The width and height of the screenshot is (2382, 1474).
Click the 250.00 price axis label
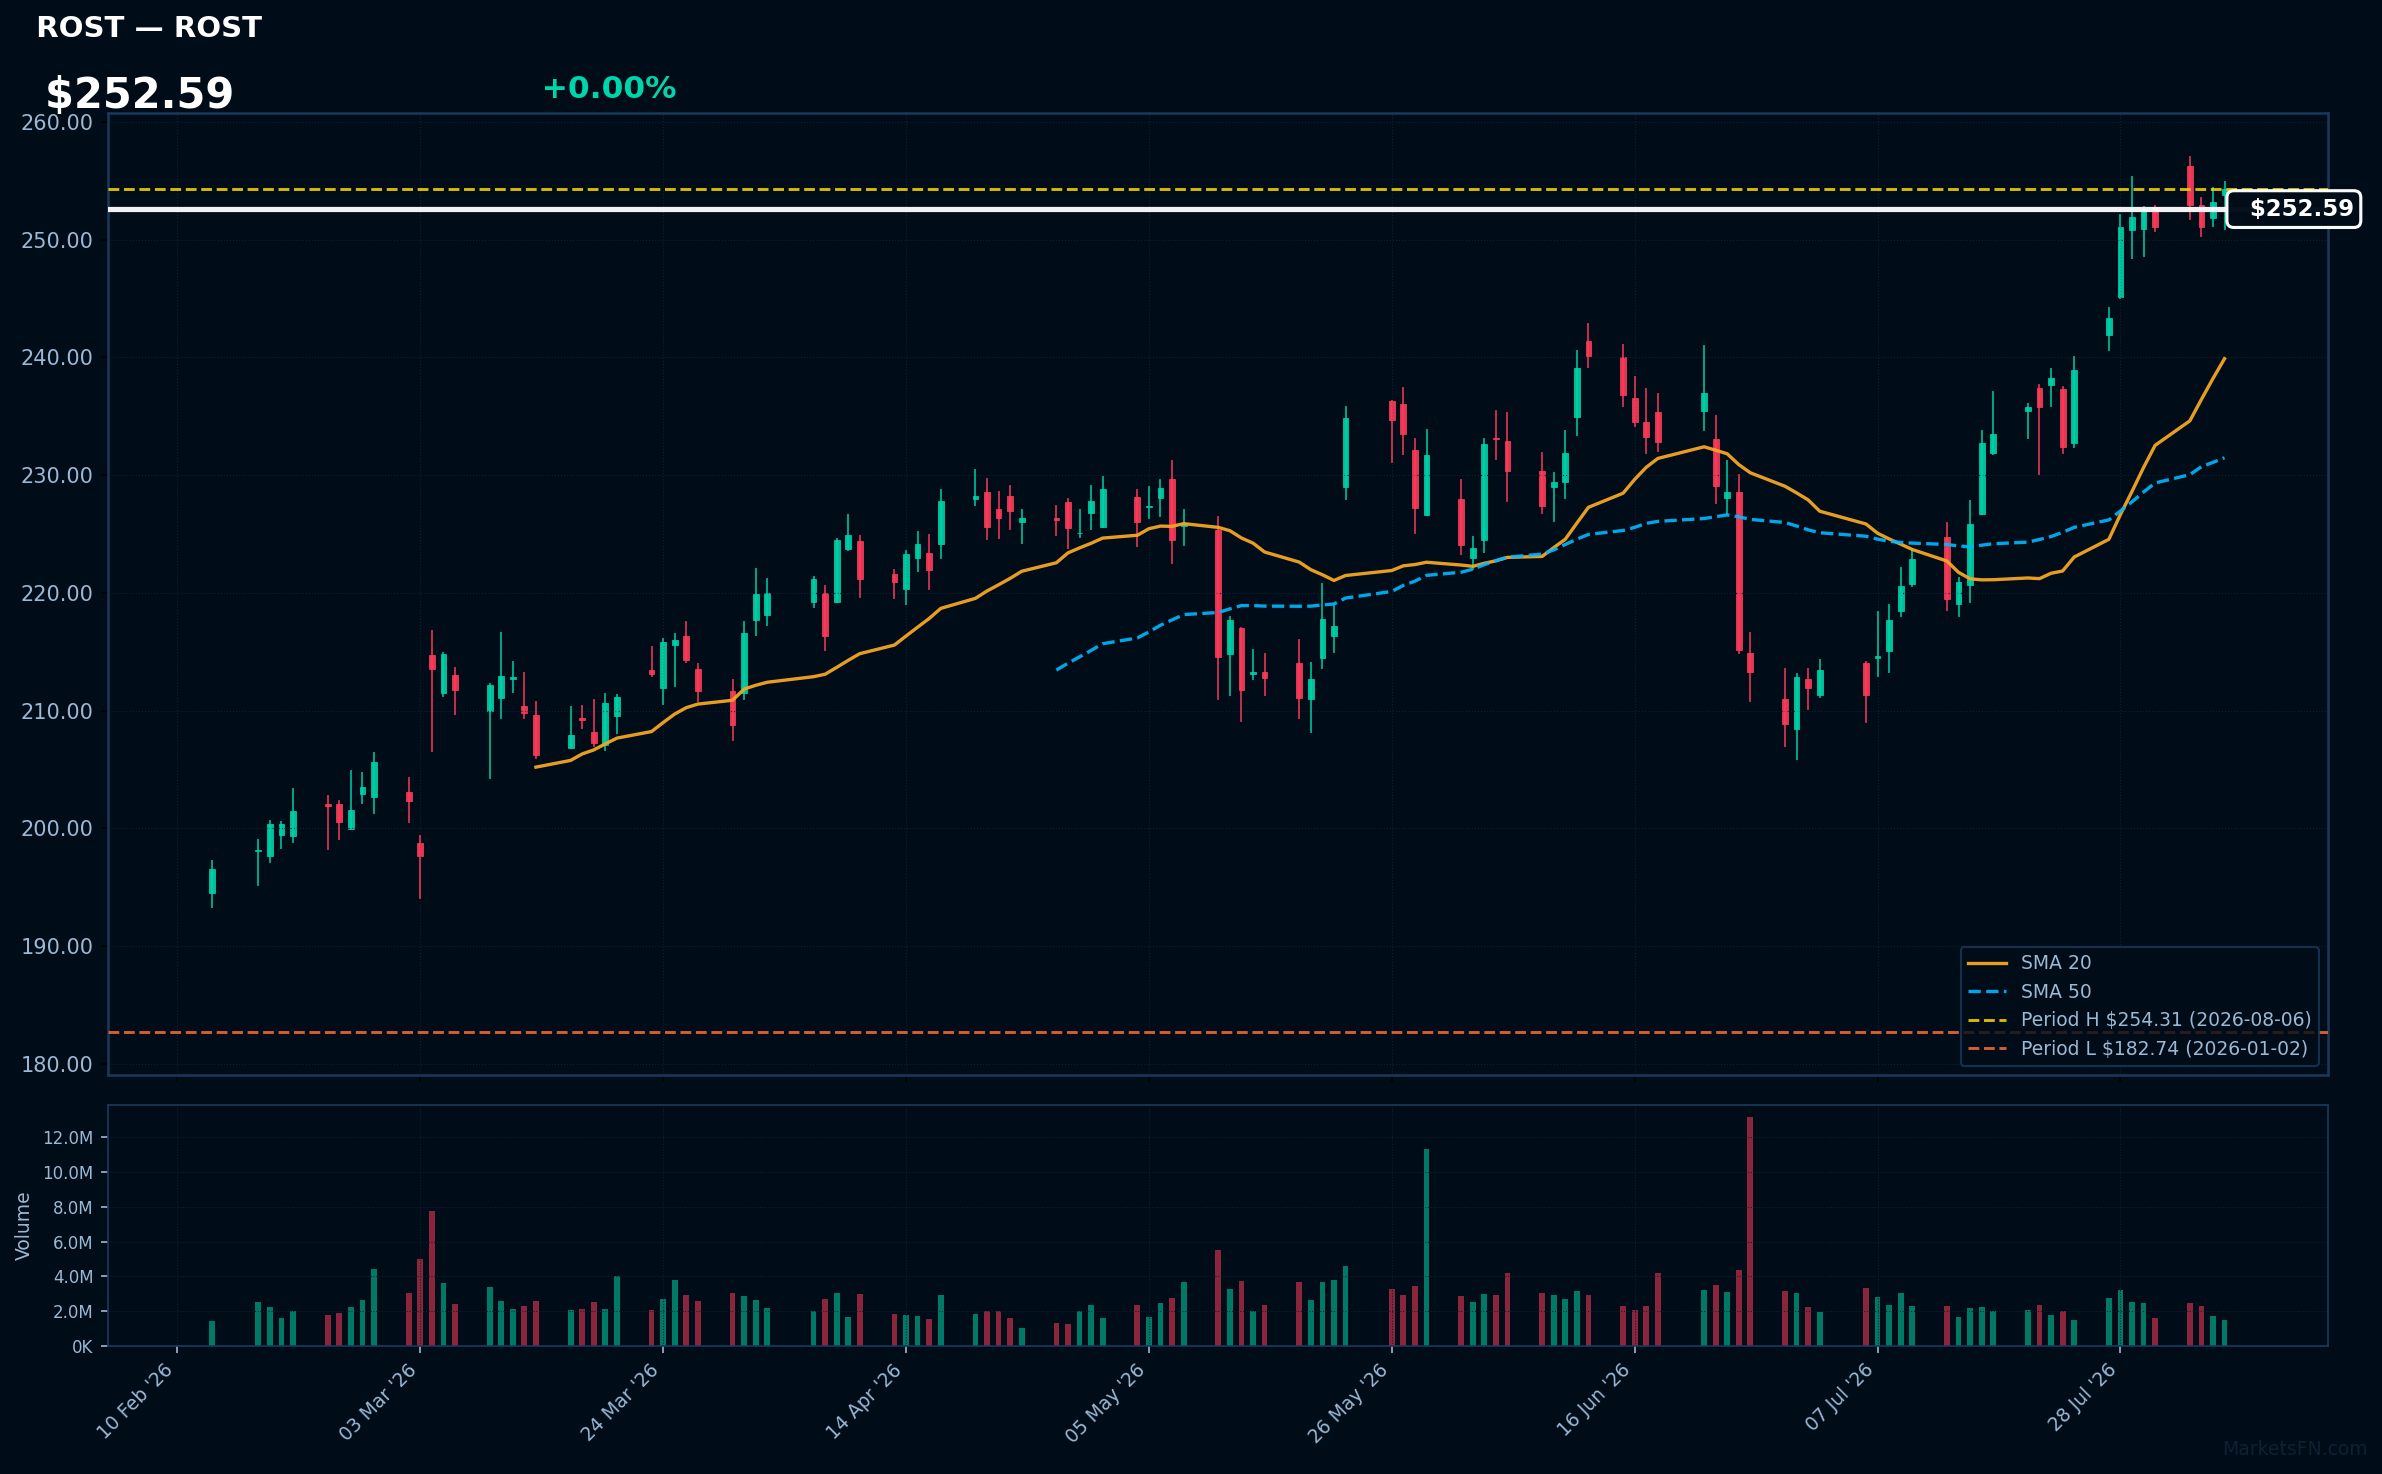pos(57,241)
